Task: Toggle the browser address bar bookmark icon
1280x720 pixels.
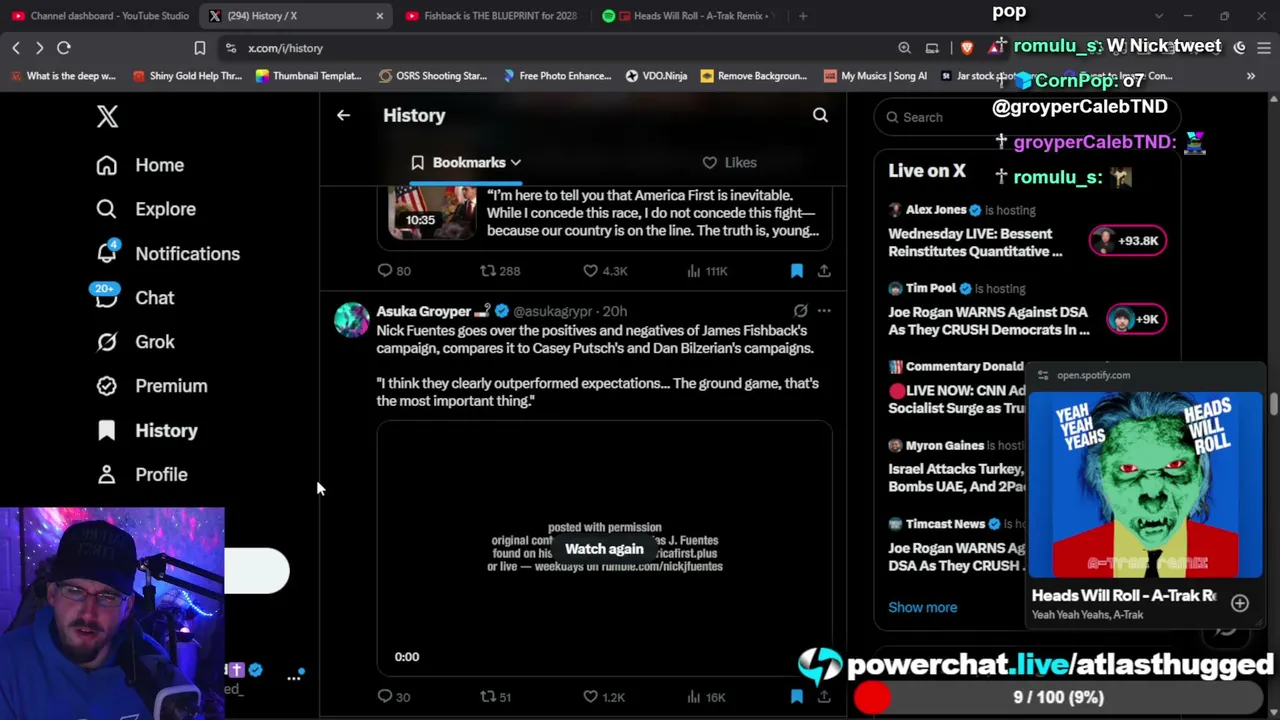Action: (200, 48)
